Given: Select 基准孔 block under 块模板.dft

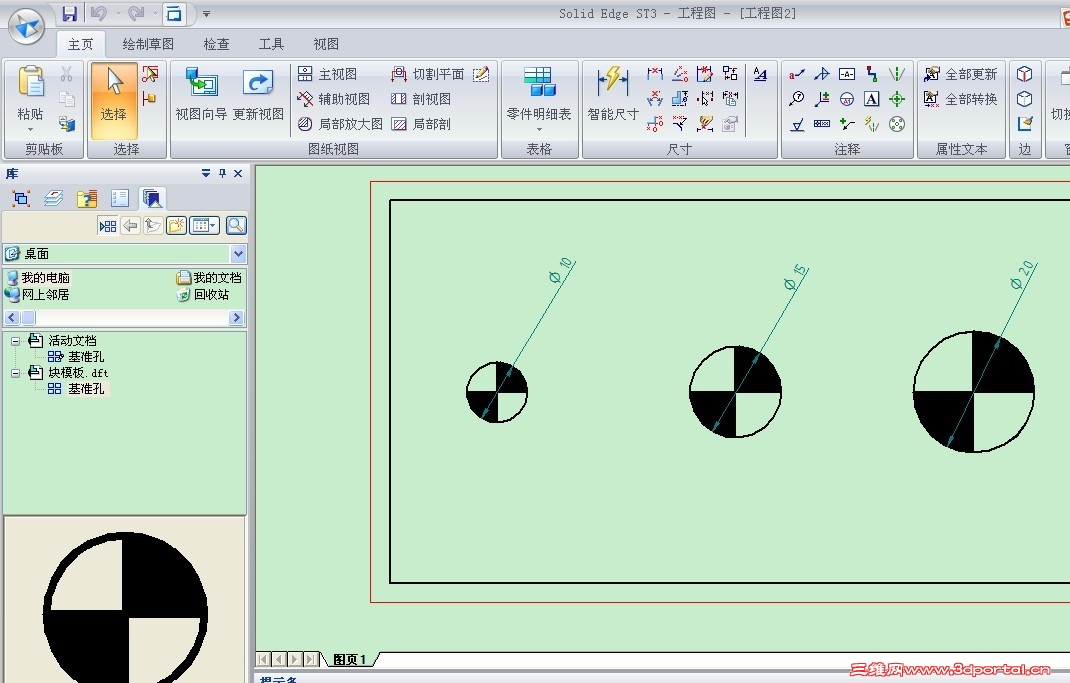Looking at the screenshot, I should click(x=76, y=389).
